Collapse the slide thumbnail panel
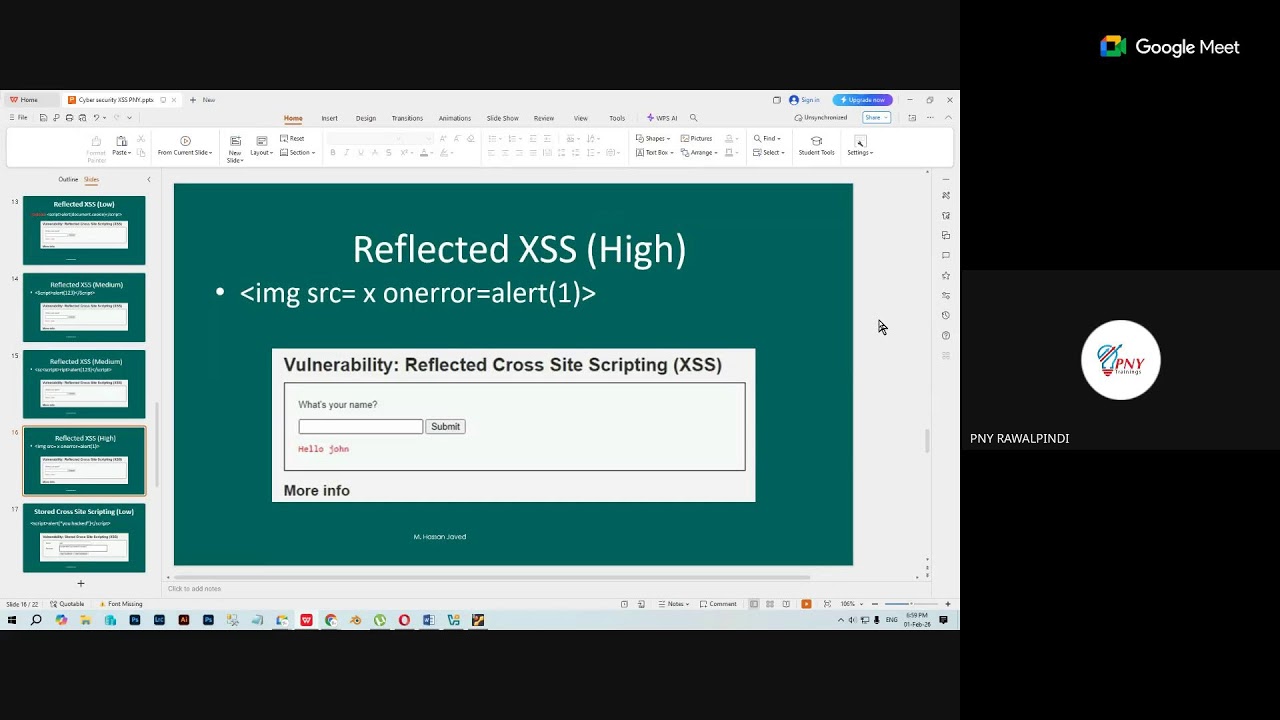The width and height of the screenshot is (1280, 720). tap(149, 180)
